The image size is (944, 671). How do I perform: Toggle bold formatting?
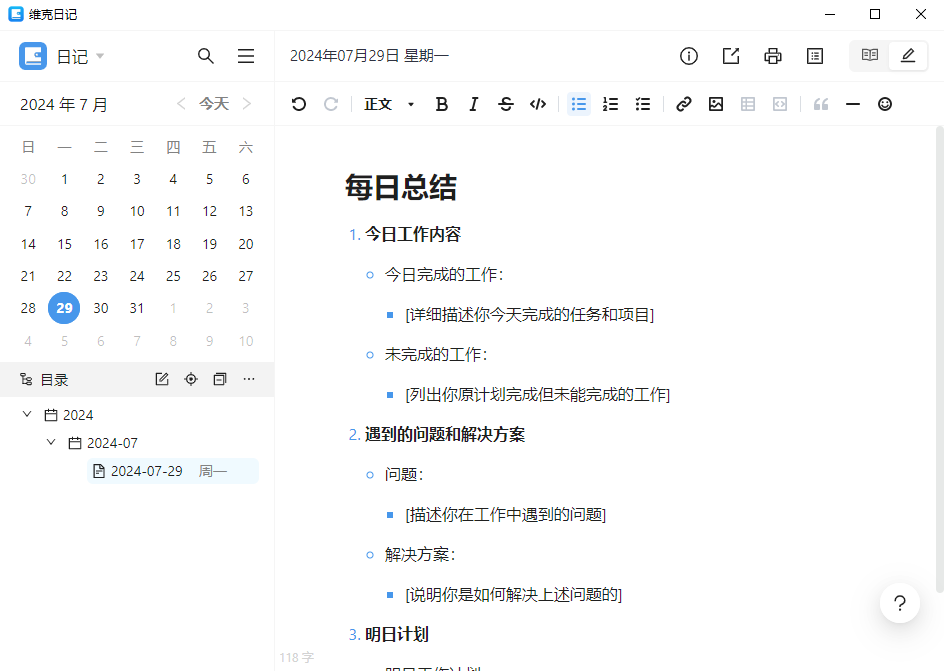coord(442,104)
